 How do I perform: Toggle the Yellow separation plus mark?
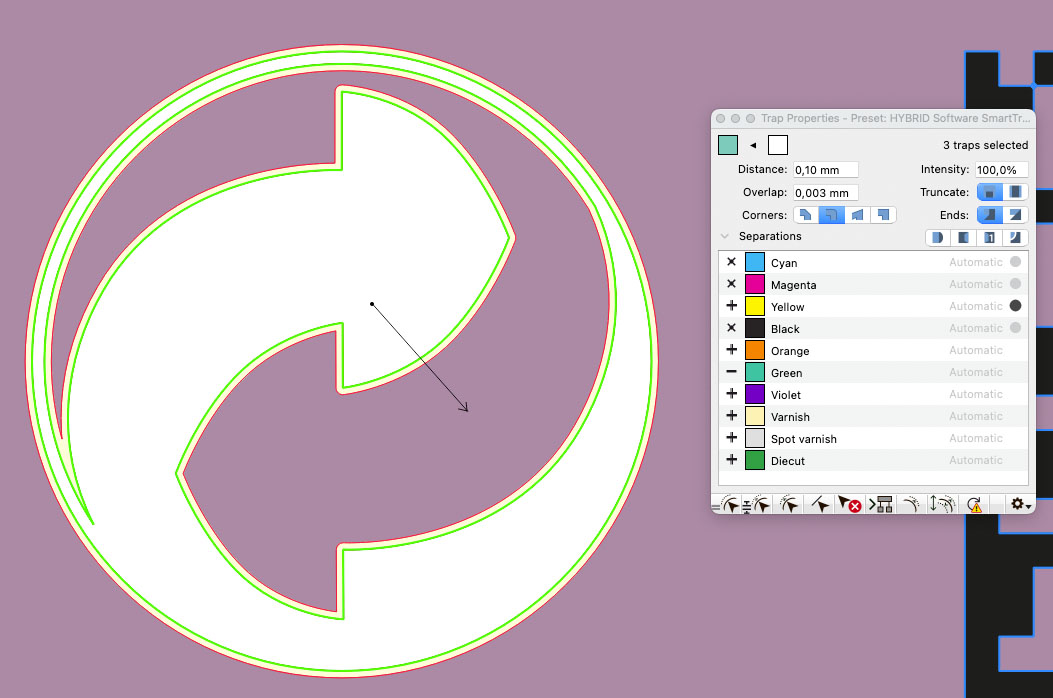coord(731,306)
